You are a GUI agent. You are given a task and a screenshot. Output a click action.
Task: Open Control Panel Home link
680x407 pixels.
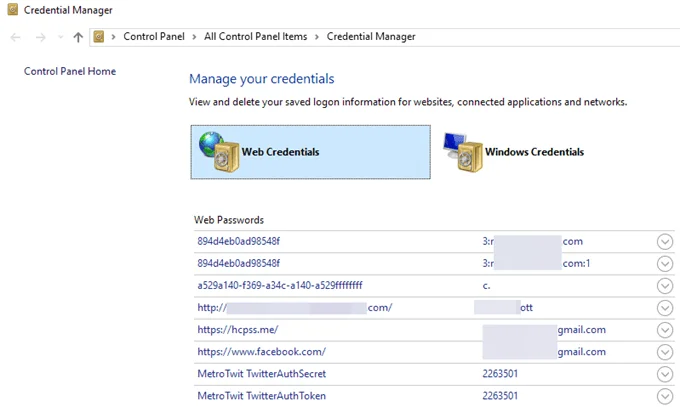click(70, 71)
